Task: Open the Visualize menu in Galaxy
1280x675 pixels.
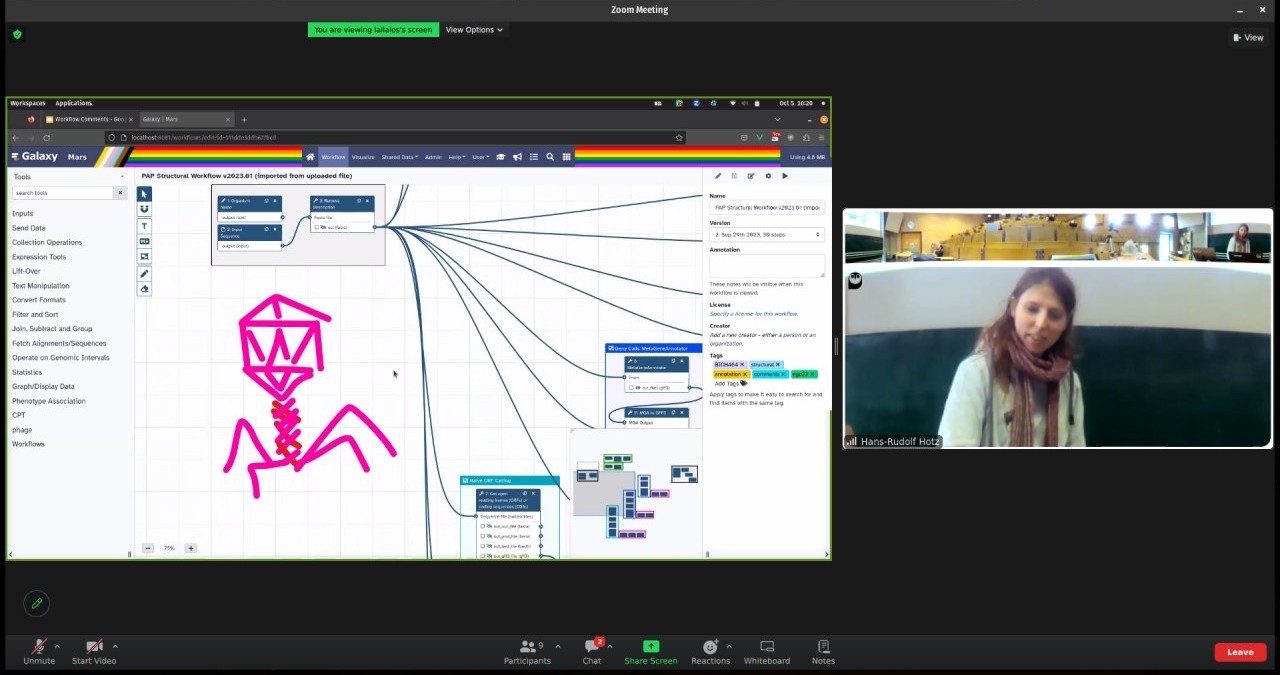Action: point(363,157)
